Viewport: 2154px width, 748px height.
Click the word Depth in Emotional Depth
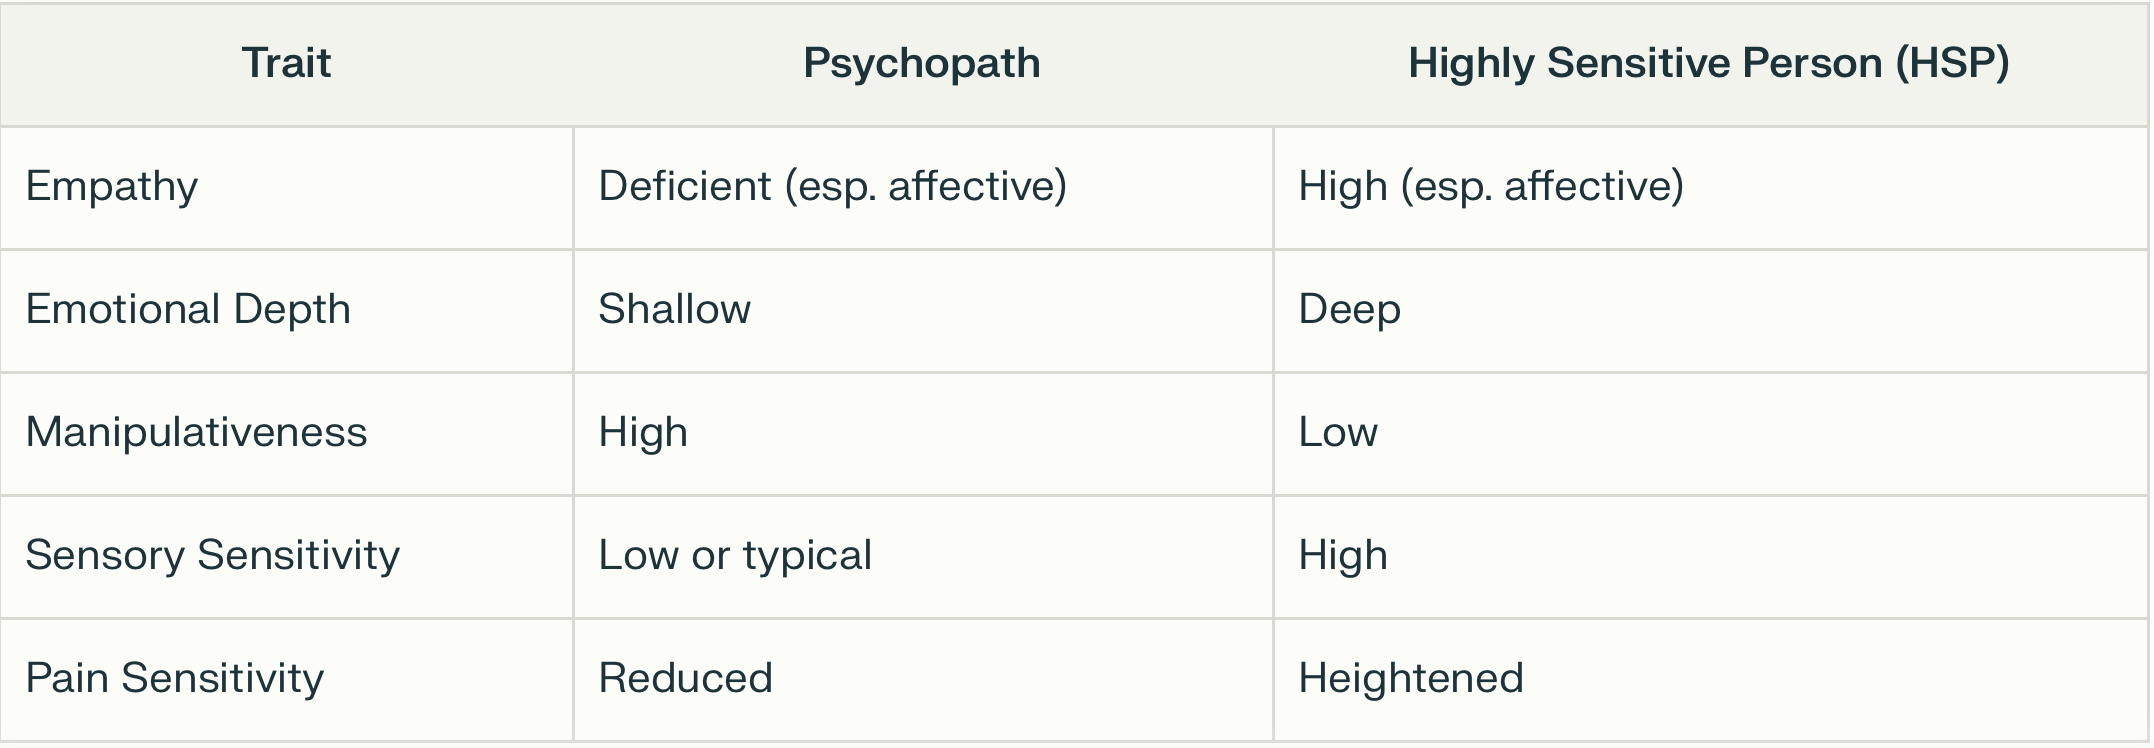[x=292, y=310]
